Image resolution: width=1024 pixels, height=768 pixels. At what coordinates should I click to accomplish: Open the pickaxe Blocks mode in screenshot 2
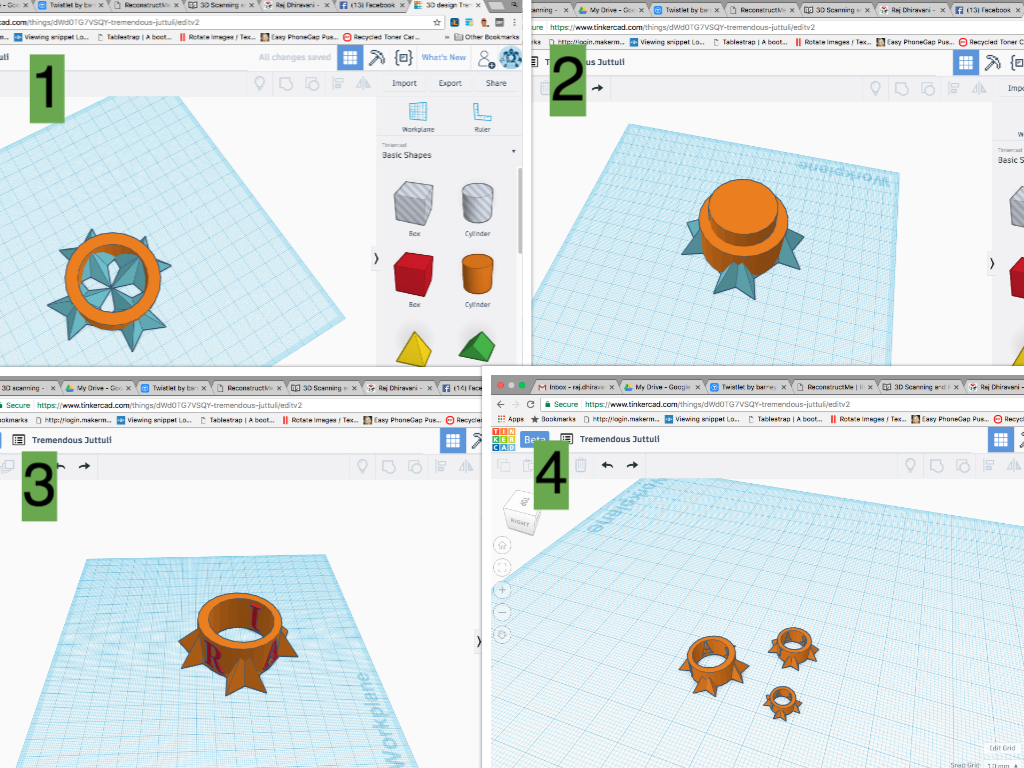[x=993, y=63]
